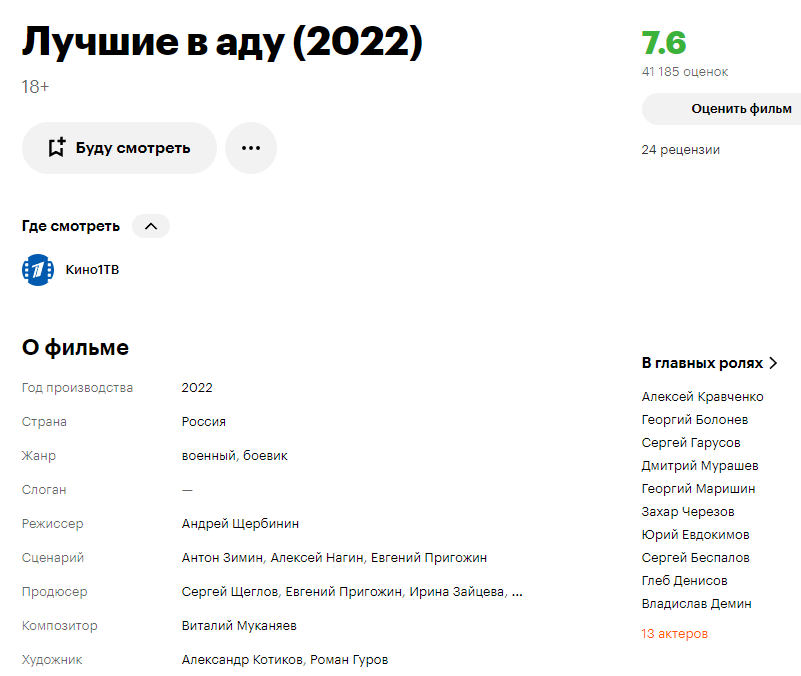Image resolution: width=801 pixels, height=676 pixels.
Task: Open director Андрей Щербинин page
Action: 240,524
